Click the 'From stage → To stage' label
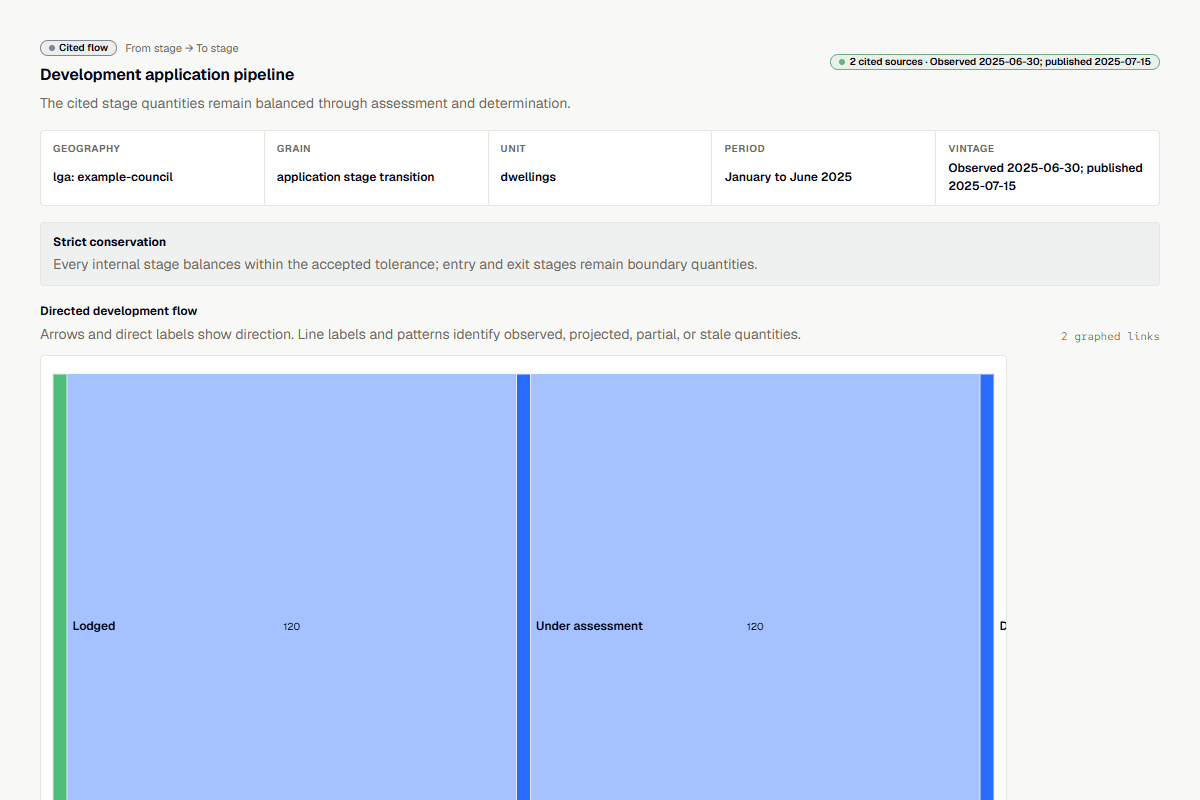This screenshot has width=1200, height=800. [x=182, y=48]
